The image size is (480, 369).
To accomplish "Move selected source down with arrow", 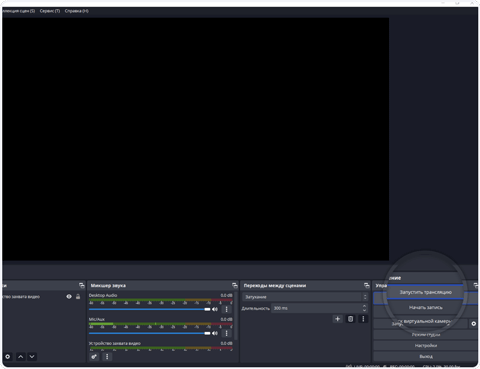I will tap(32, 357).
